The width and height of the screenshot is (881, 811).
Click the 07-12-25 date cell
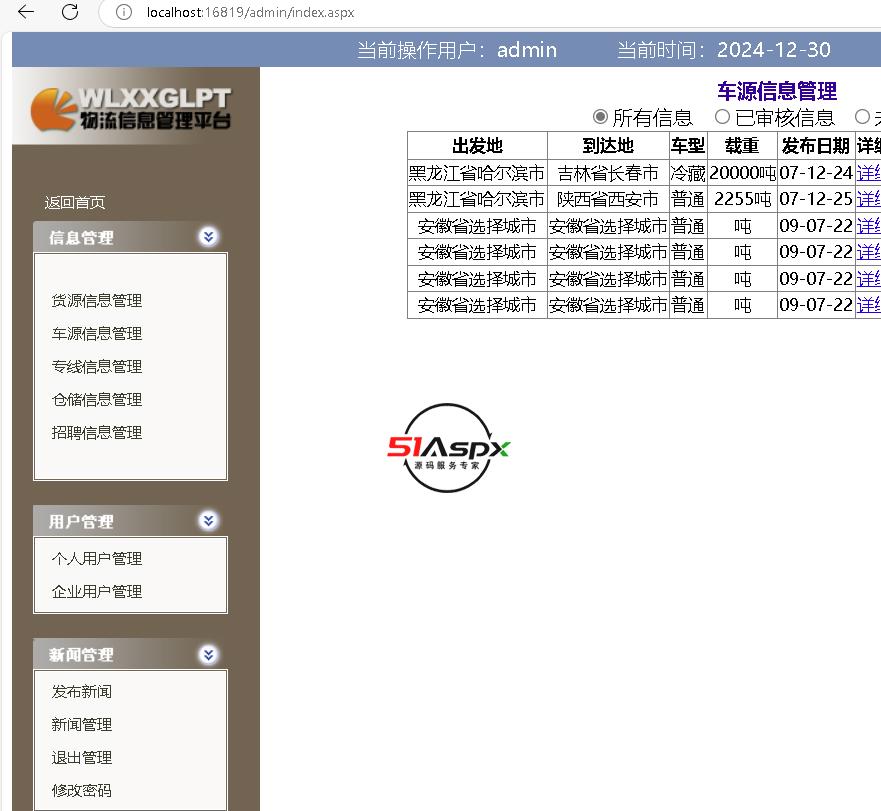[x=815, y=199]
